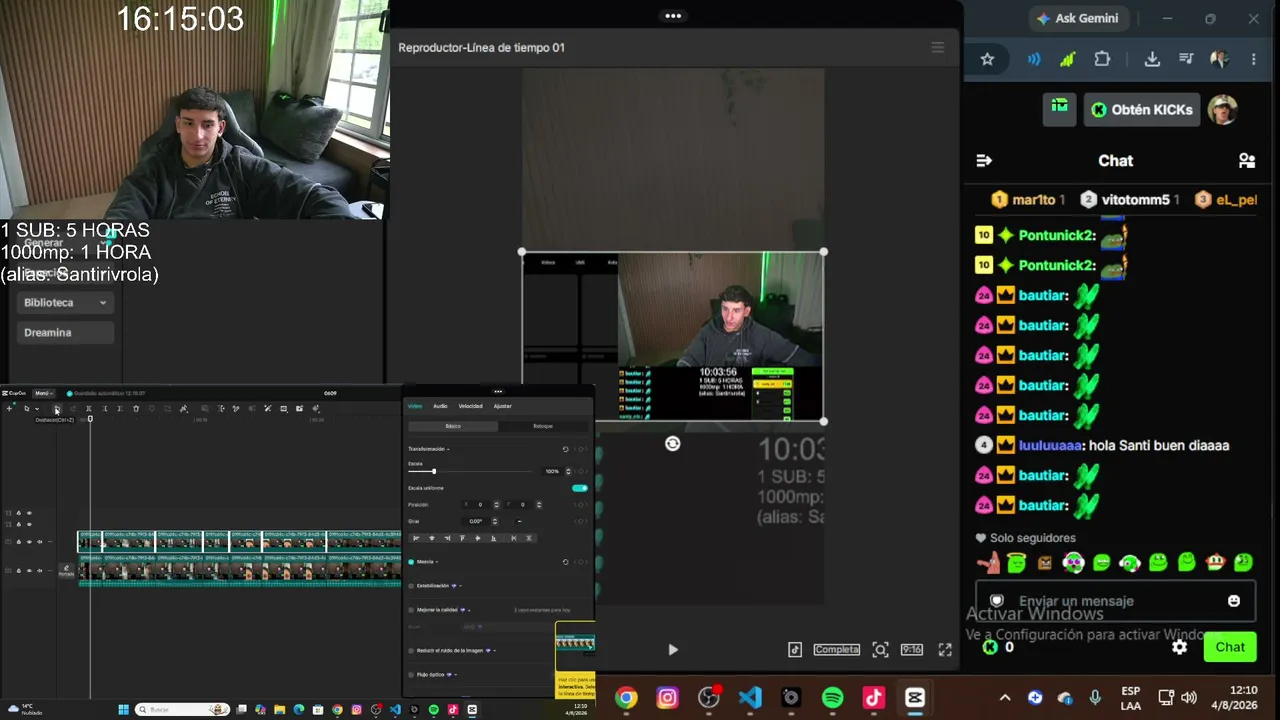Image resolution: width=1280 pixels, height=720 pixels.
Task: Open the Completa quality selector in the player
Action: point(836,649)
